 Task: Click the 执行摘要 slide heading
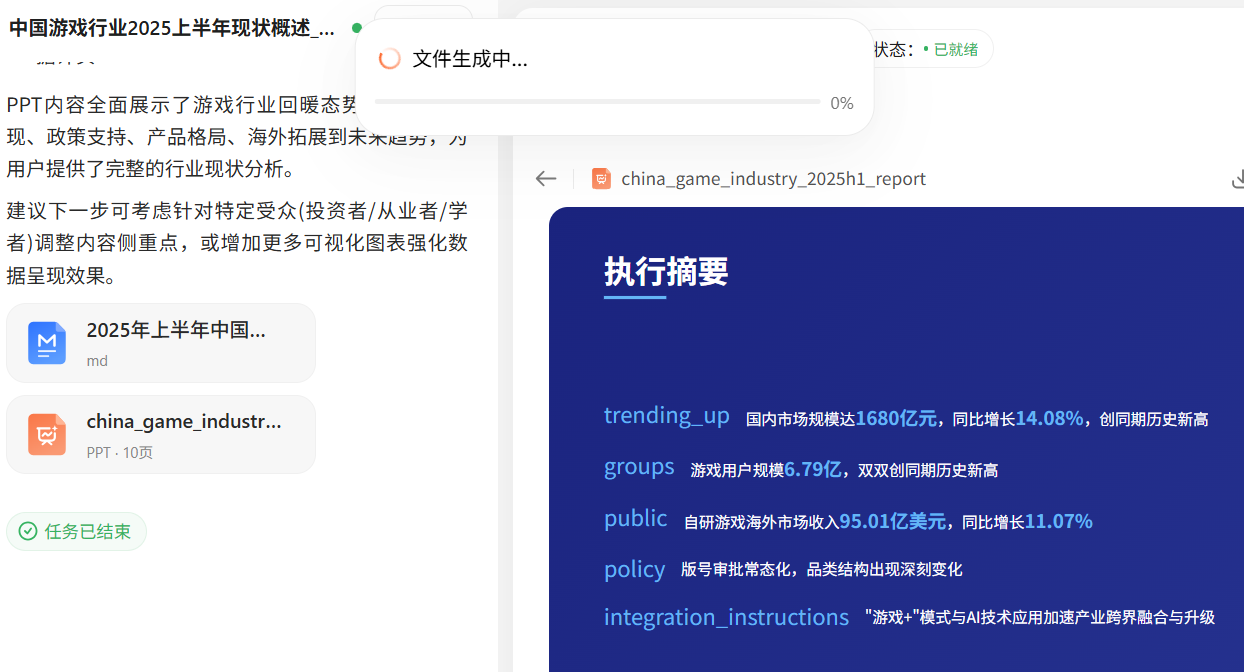tap(666, 271)
